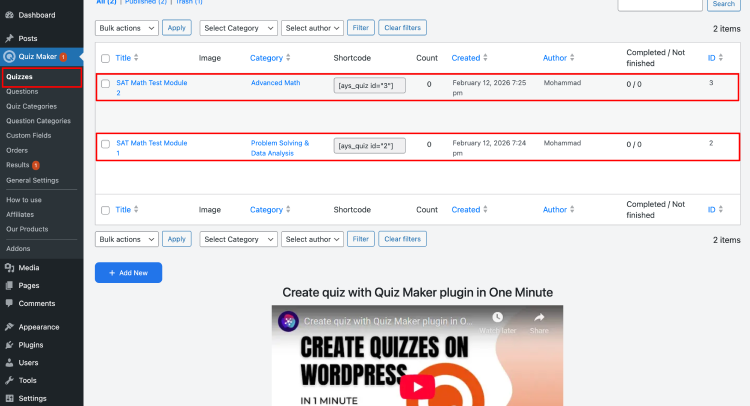Click the Users person icon
750x406 pixels.
tap(9, 362)
